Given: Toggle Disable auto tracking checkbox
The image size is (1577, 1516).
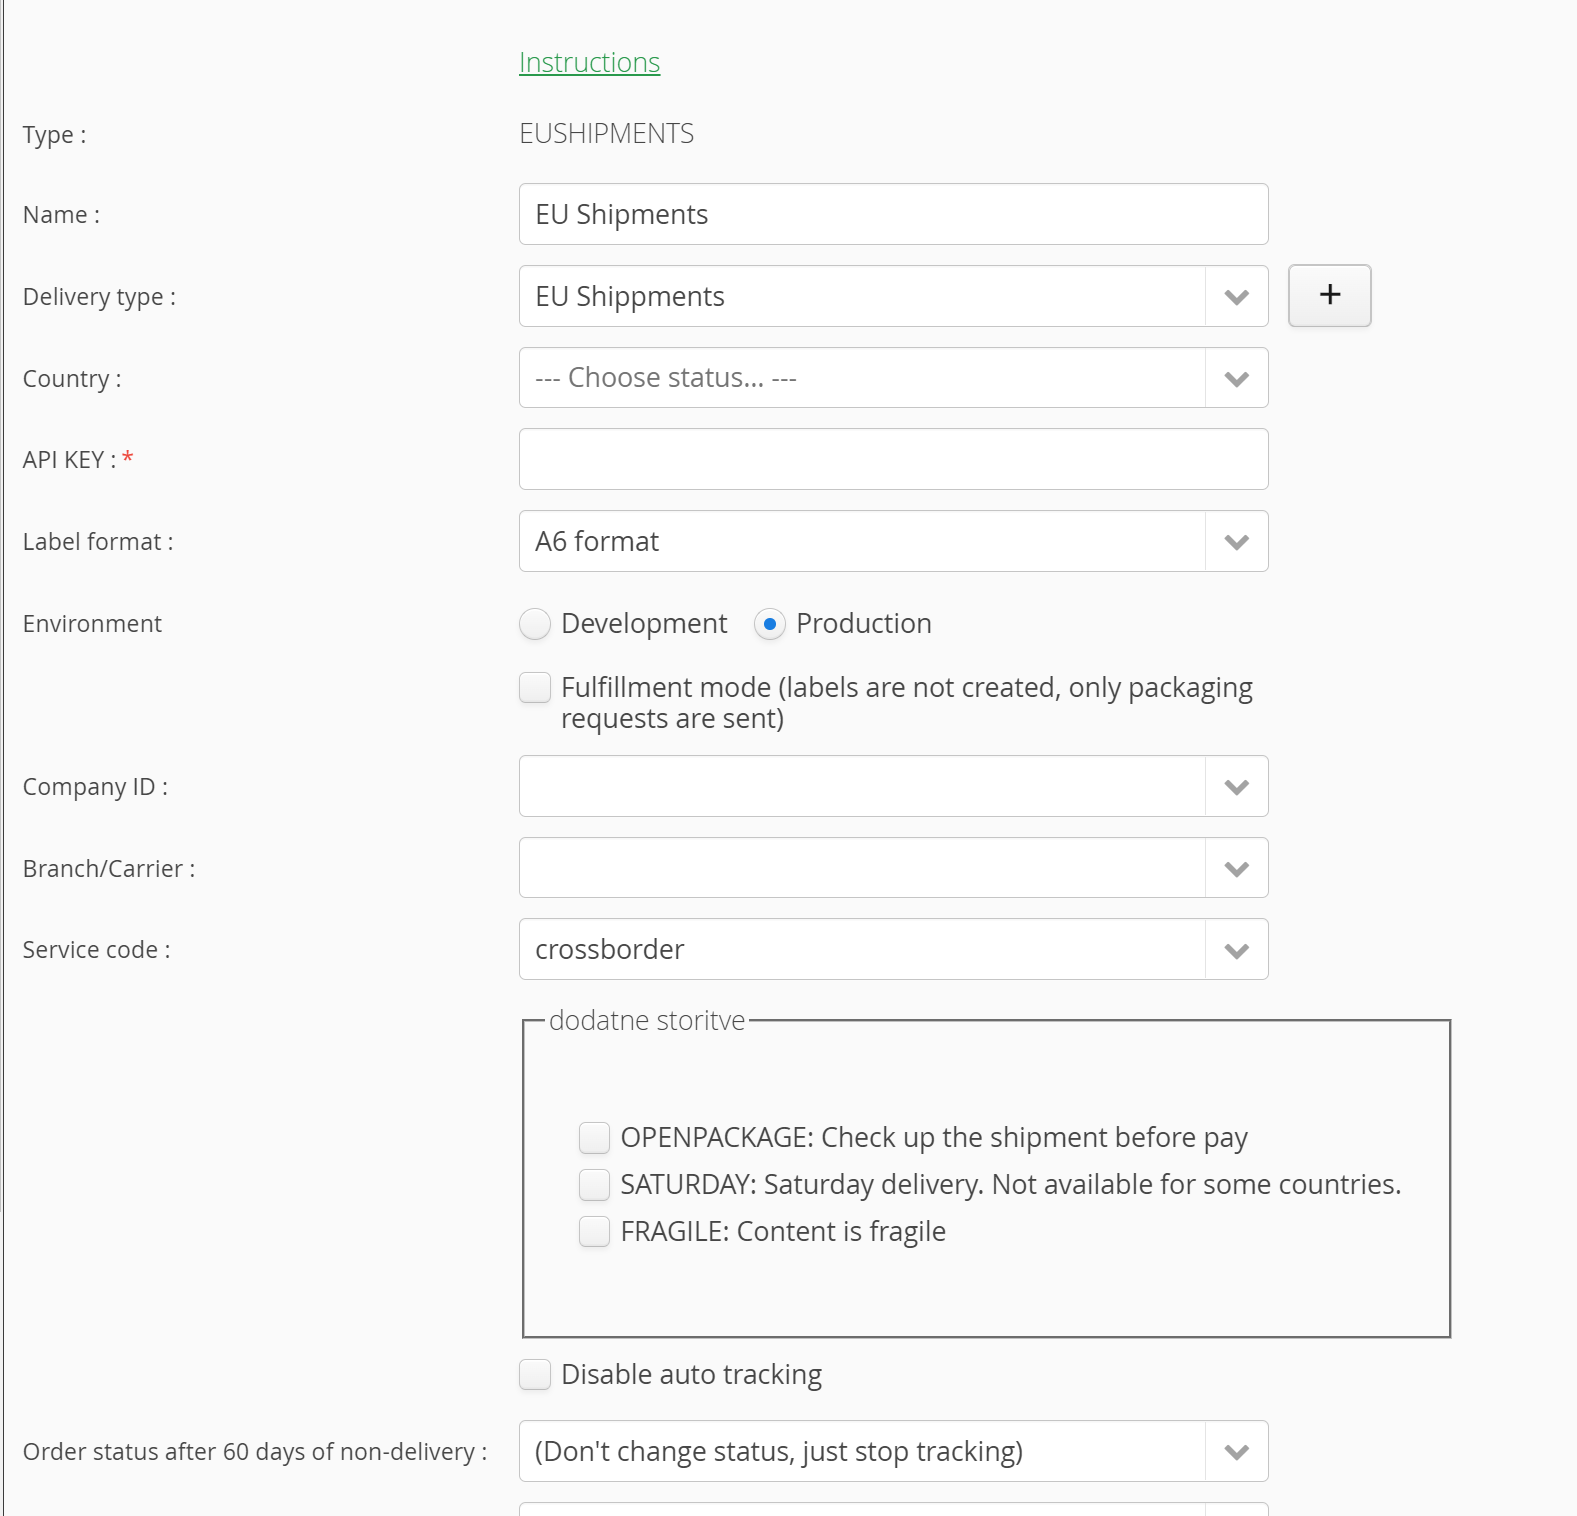Looking at the screenshot, I should click(535, 1374).
